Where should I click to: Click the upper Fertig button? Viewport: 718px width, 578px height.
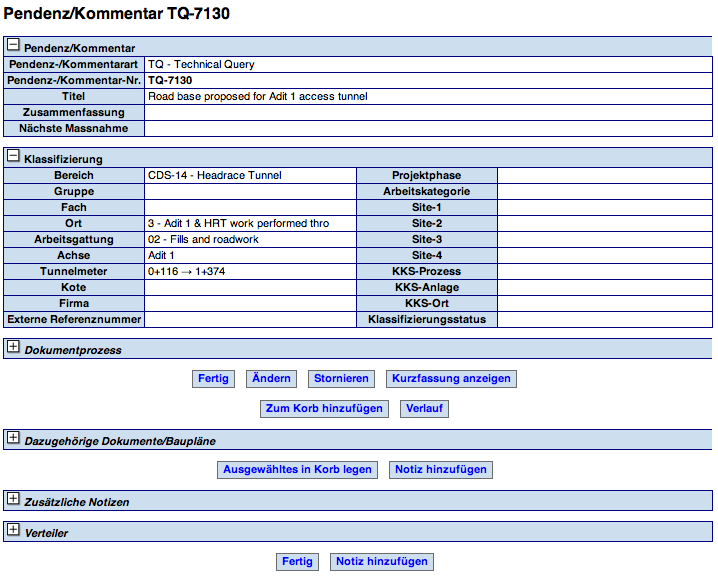coord(213,379)
